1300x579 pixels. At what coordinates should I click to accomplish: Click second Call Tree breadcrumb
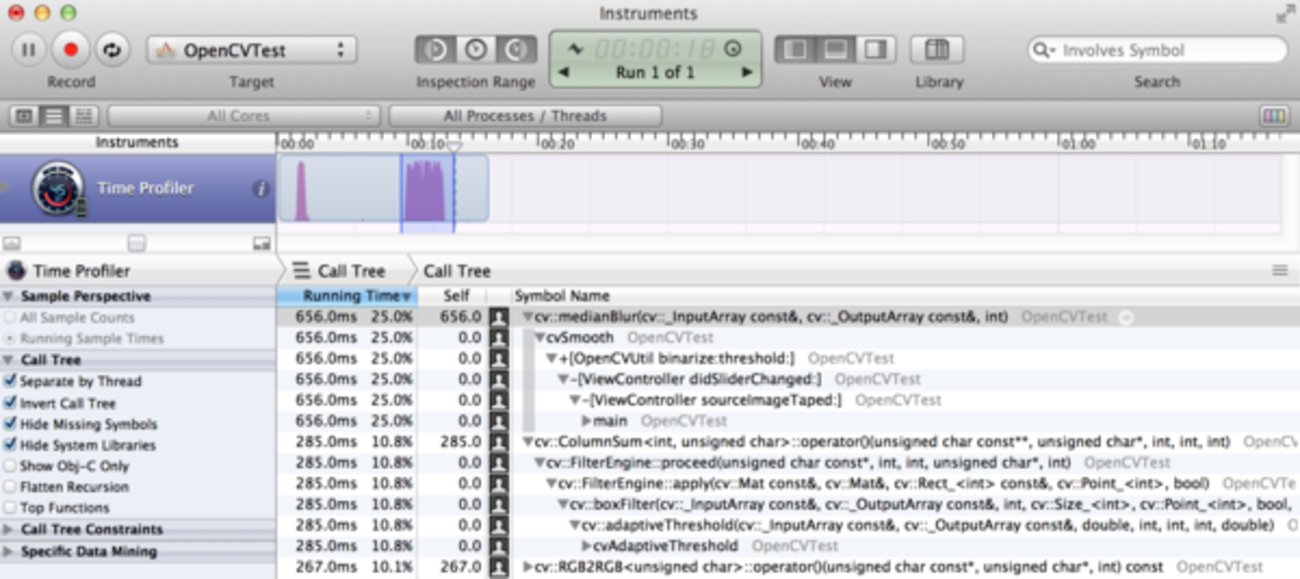457,271
